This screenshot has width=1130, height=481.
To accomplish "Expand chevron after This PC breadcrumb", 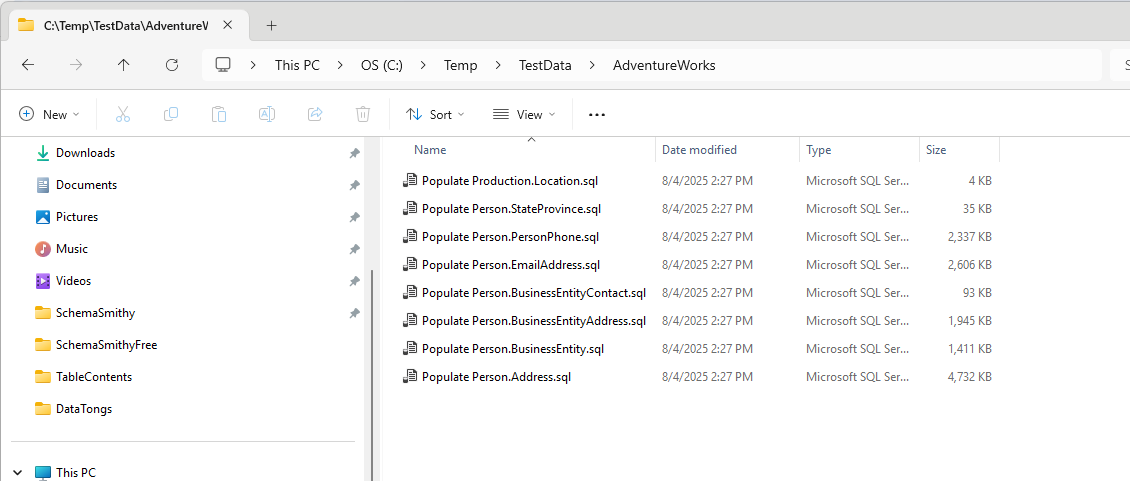I will (x=341, y=65).
